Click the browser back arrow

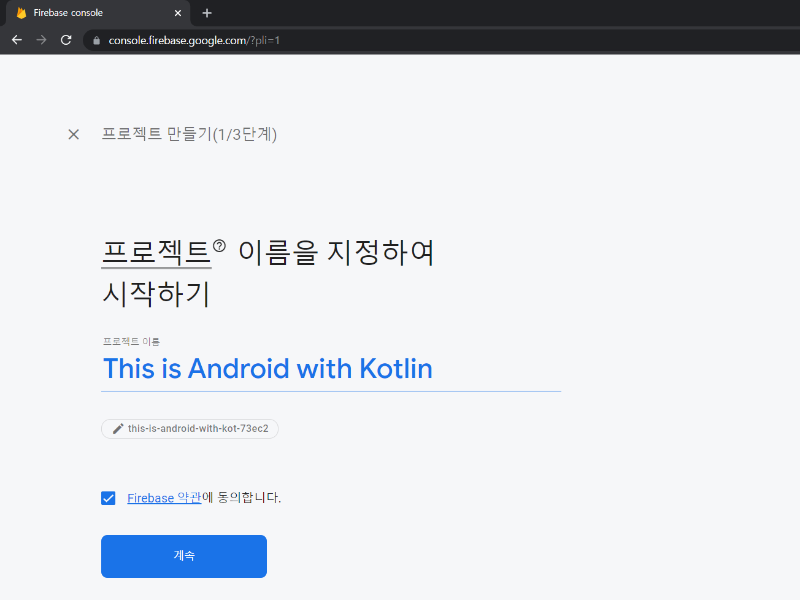[x=17, y=40]
